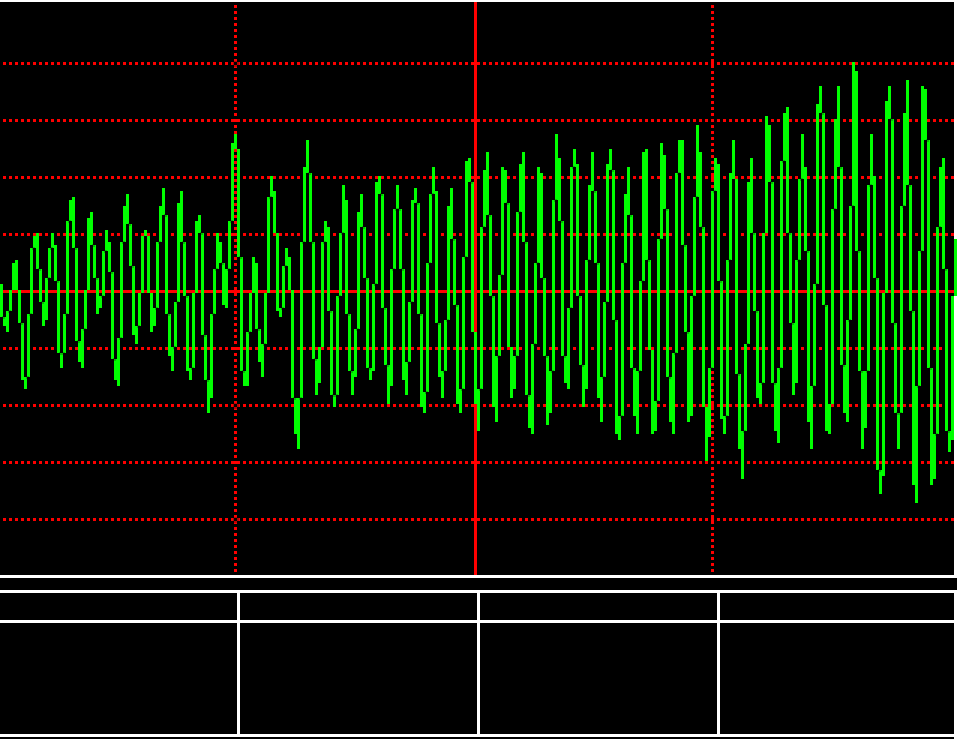The height and width of the screenshot is (739, 957).
Task: Click the green spike at left dotted line
Action: click(235, 140)
